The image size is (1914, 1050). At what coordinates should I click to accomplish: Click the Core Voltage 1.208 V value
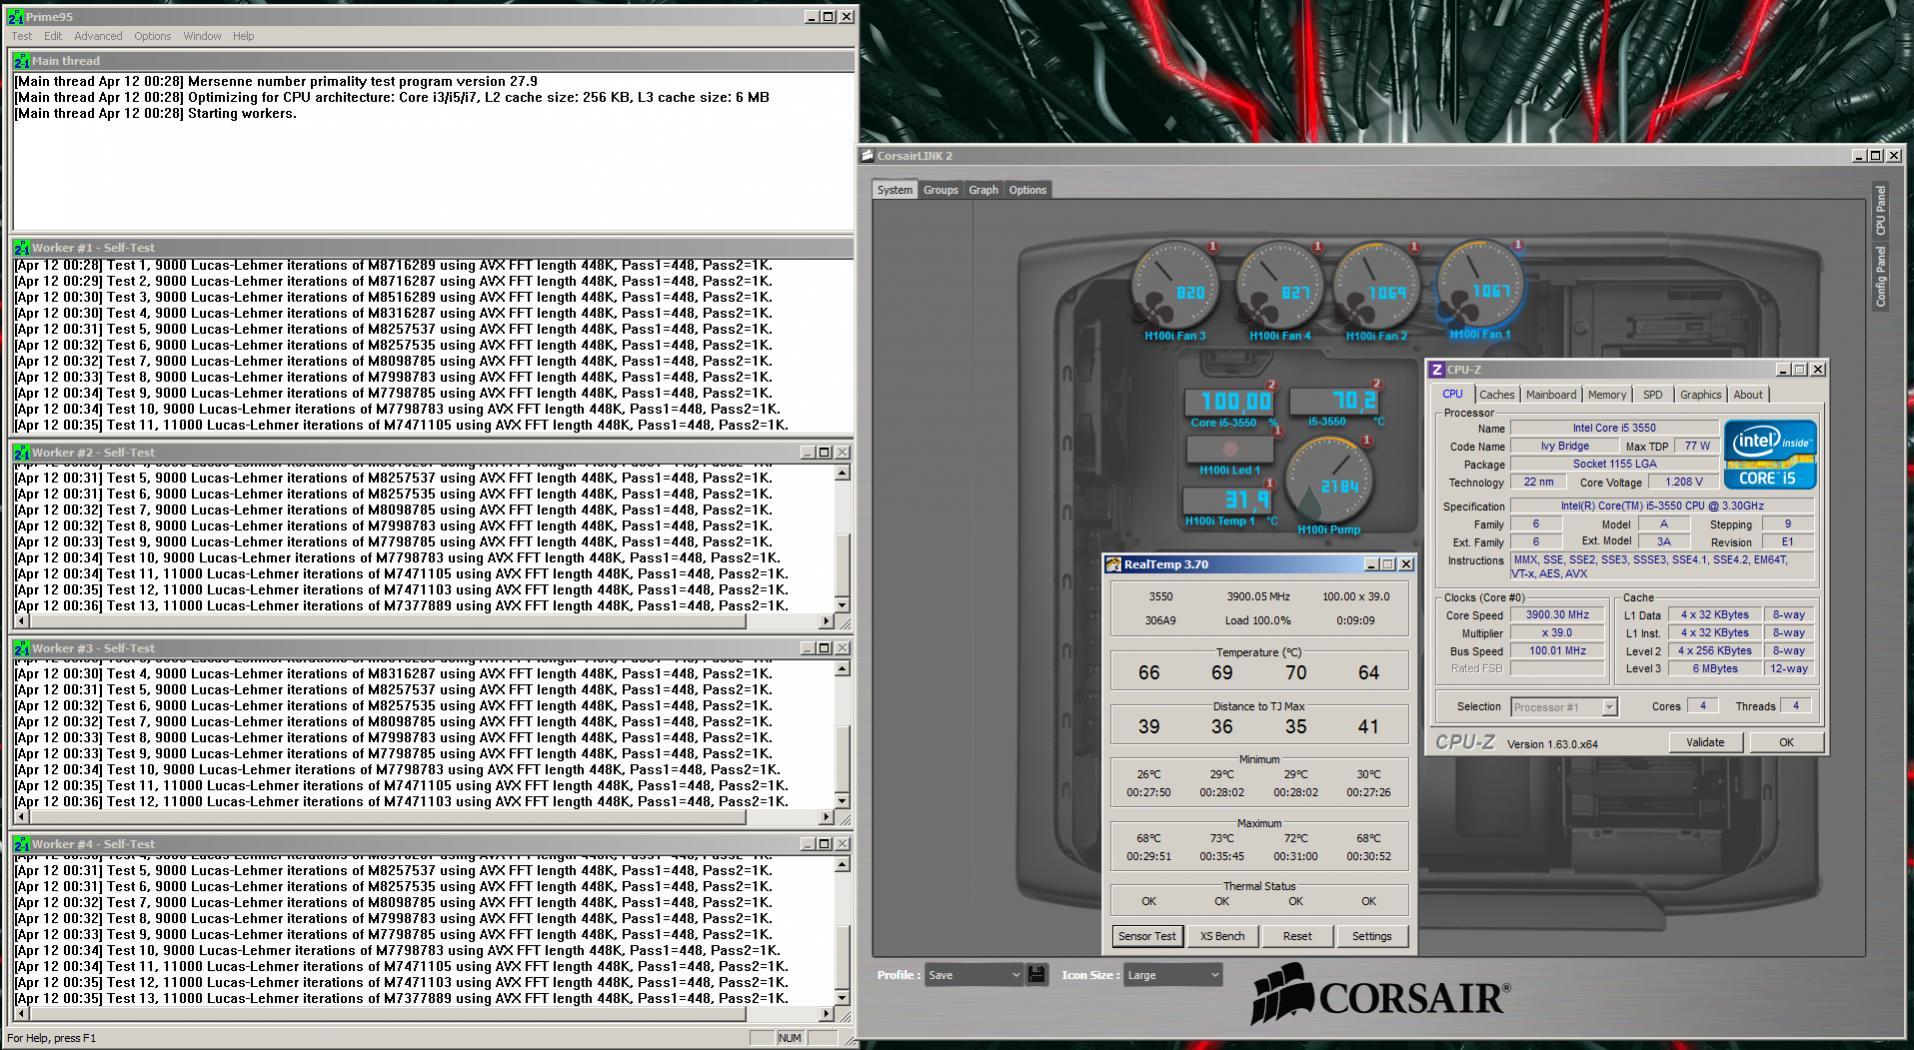point(1683,482)
